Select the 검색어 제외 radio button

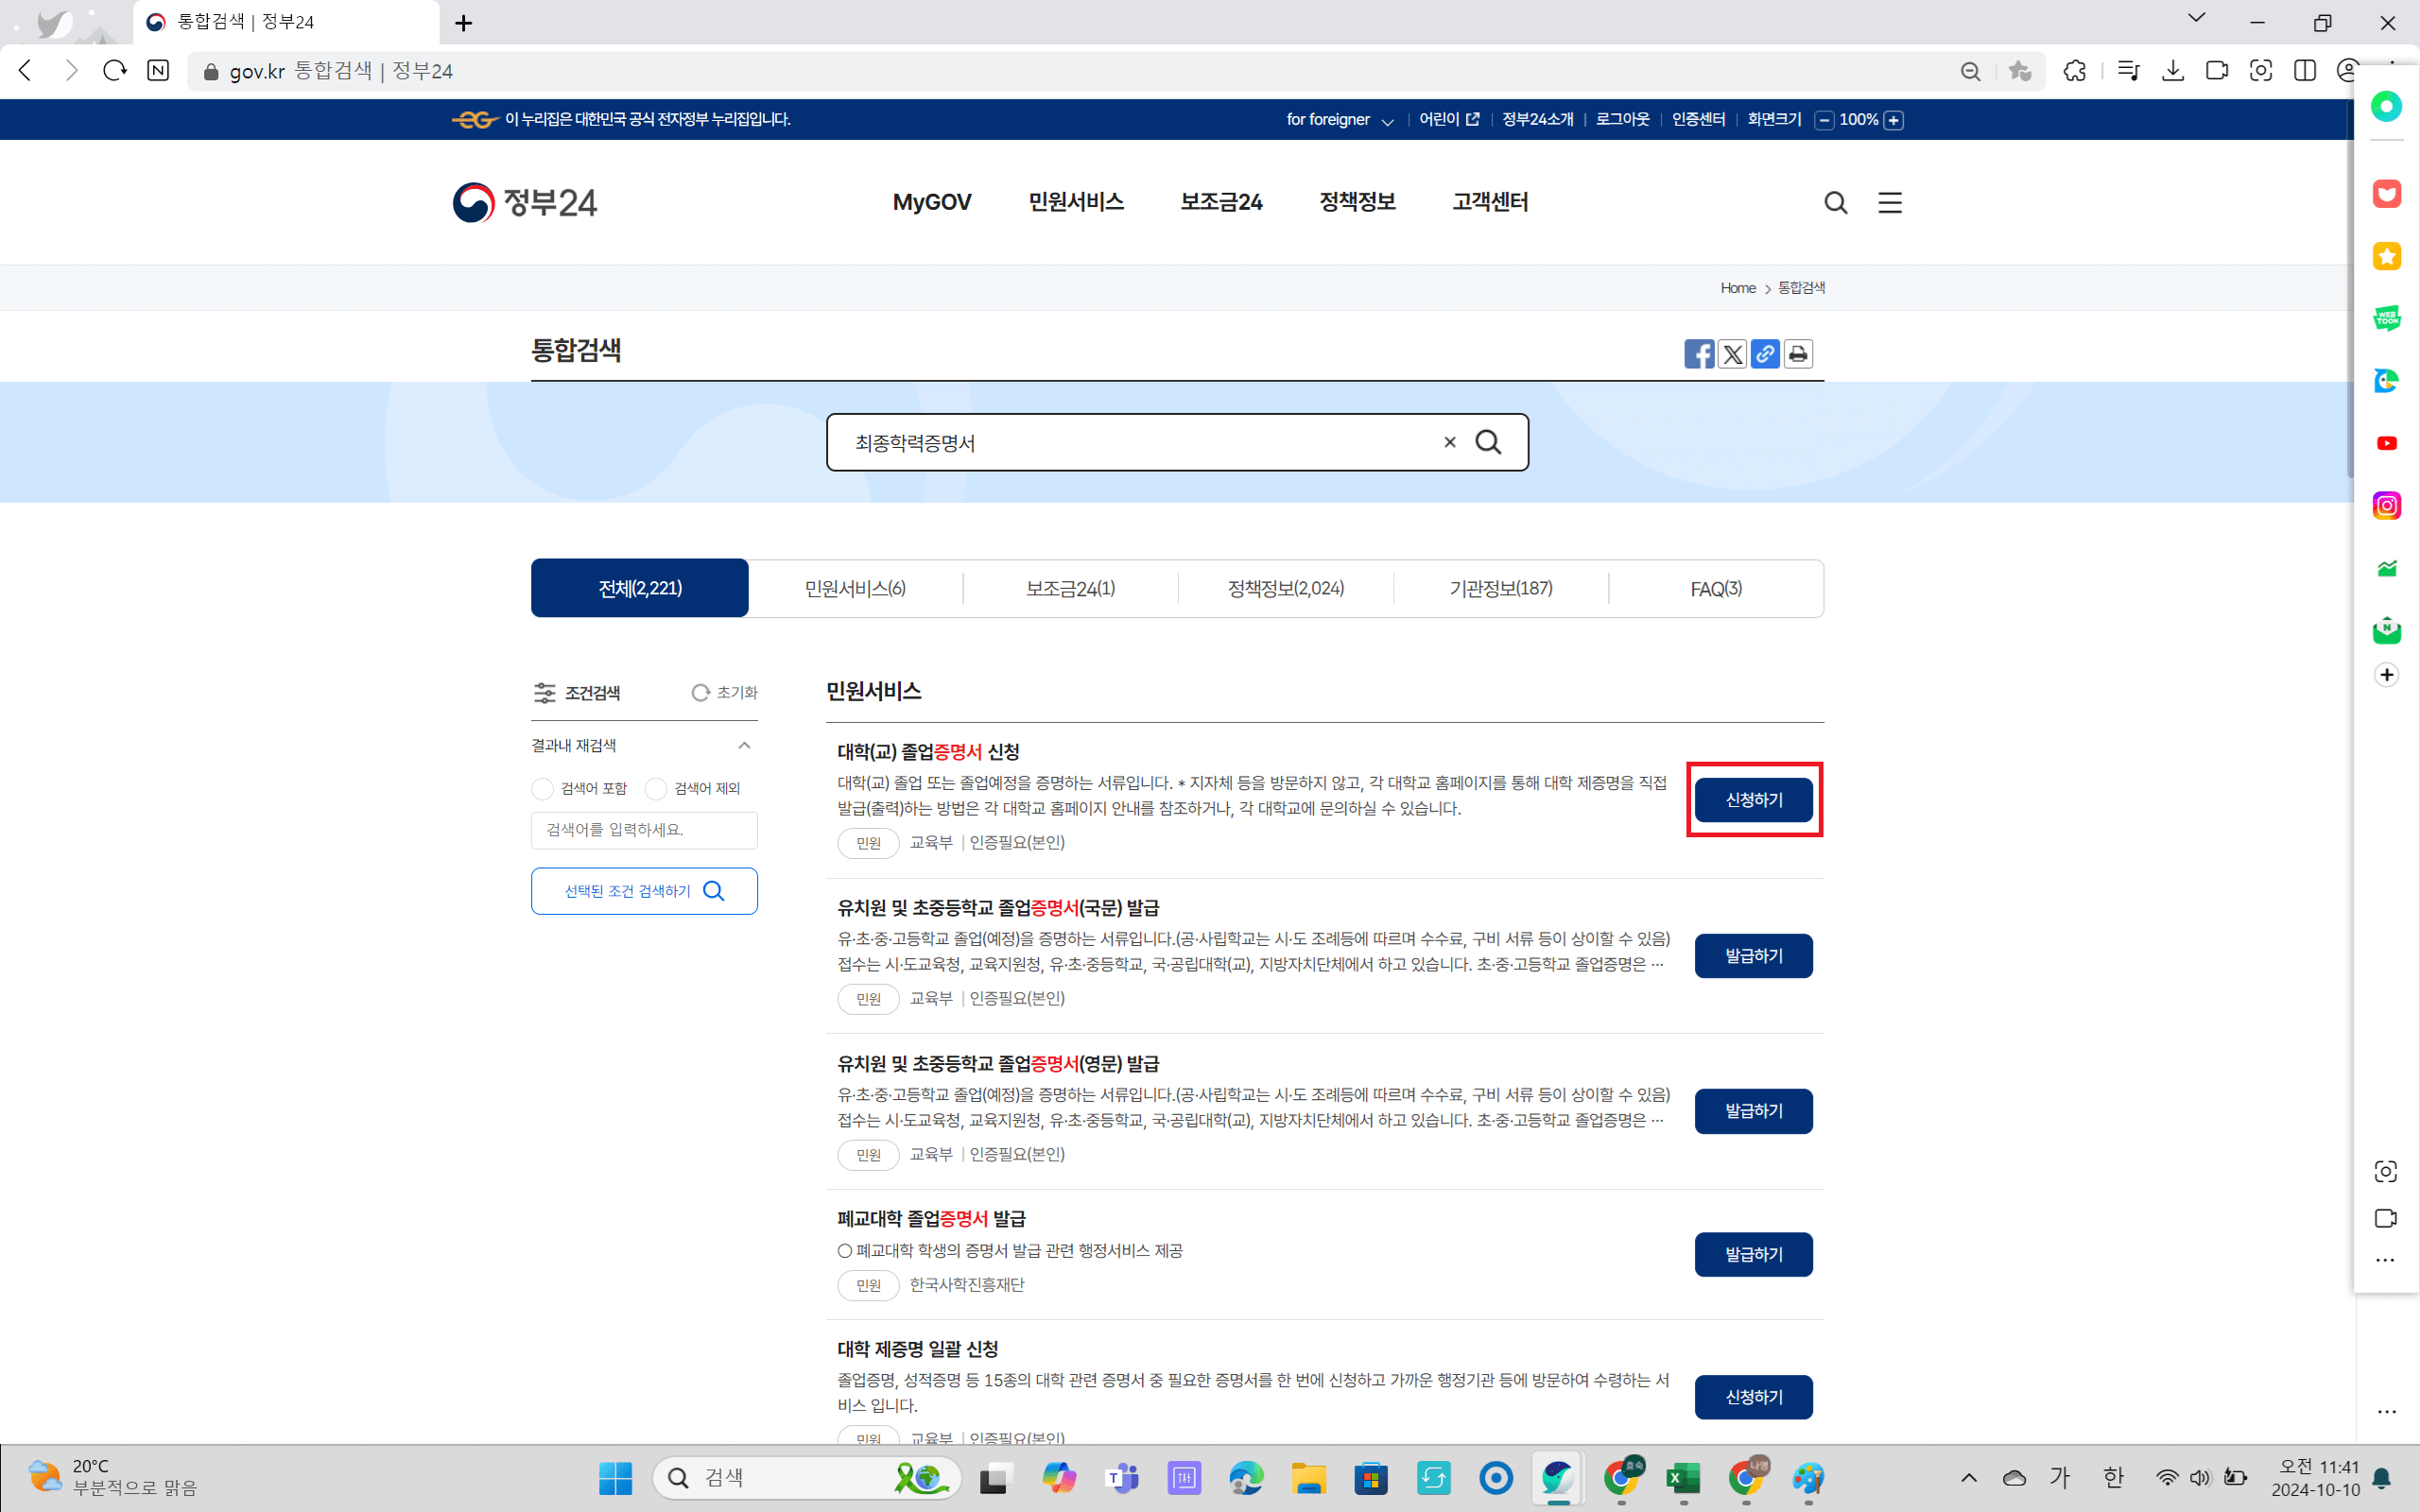(x=656, y=788)
